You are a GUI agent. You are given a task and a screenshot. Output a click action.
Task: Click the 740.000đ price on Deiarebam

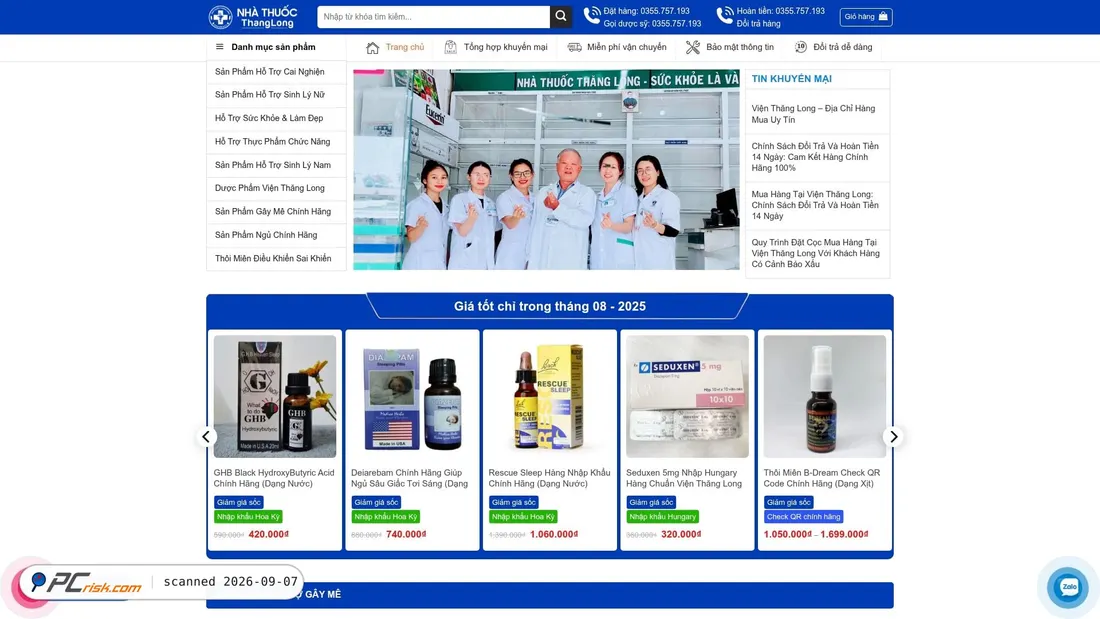[406, 534]
